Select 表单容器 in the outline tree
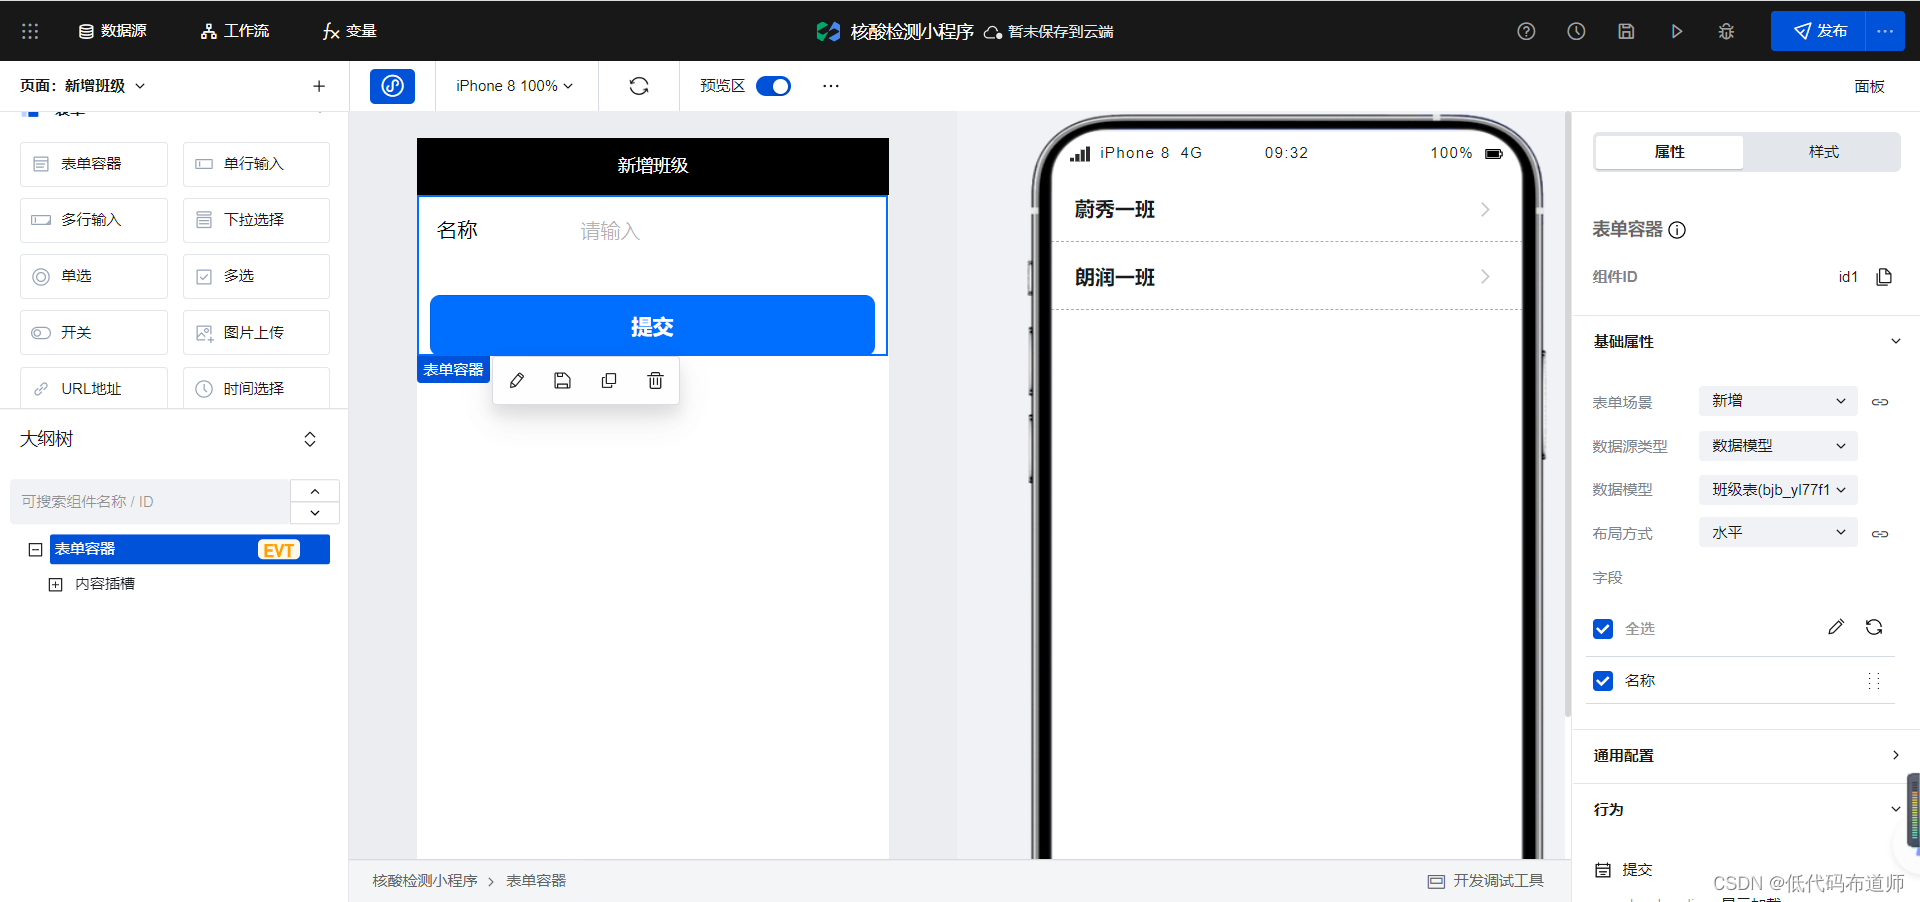This screenshot has height=902, width=1920. (x=190, y=549)
